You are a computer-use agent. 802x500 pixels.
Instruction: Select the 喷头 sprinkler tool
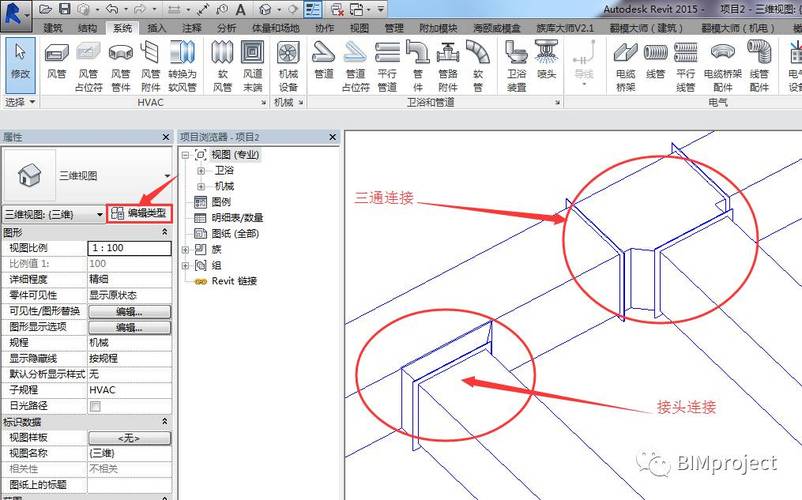click(x=546, y=61)
